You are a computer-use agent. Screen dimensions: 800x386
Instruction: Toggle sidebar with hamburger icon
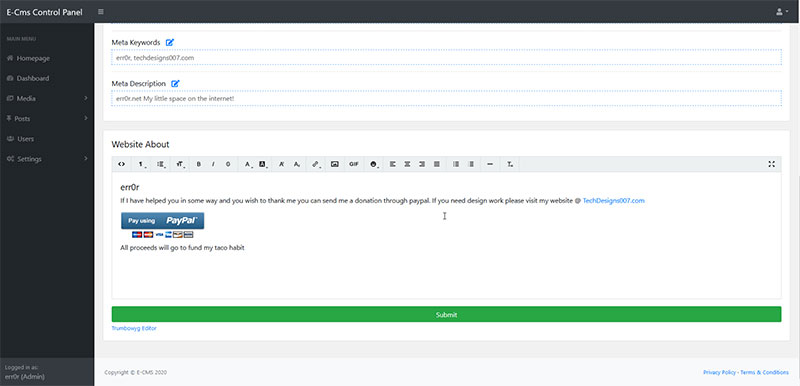point(101,12)
